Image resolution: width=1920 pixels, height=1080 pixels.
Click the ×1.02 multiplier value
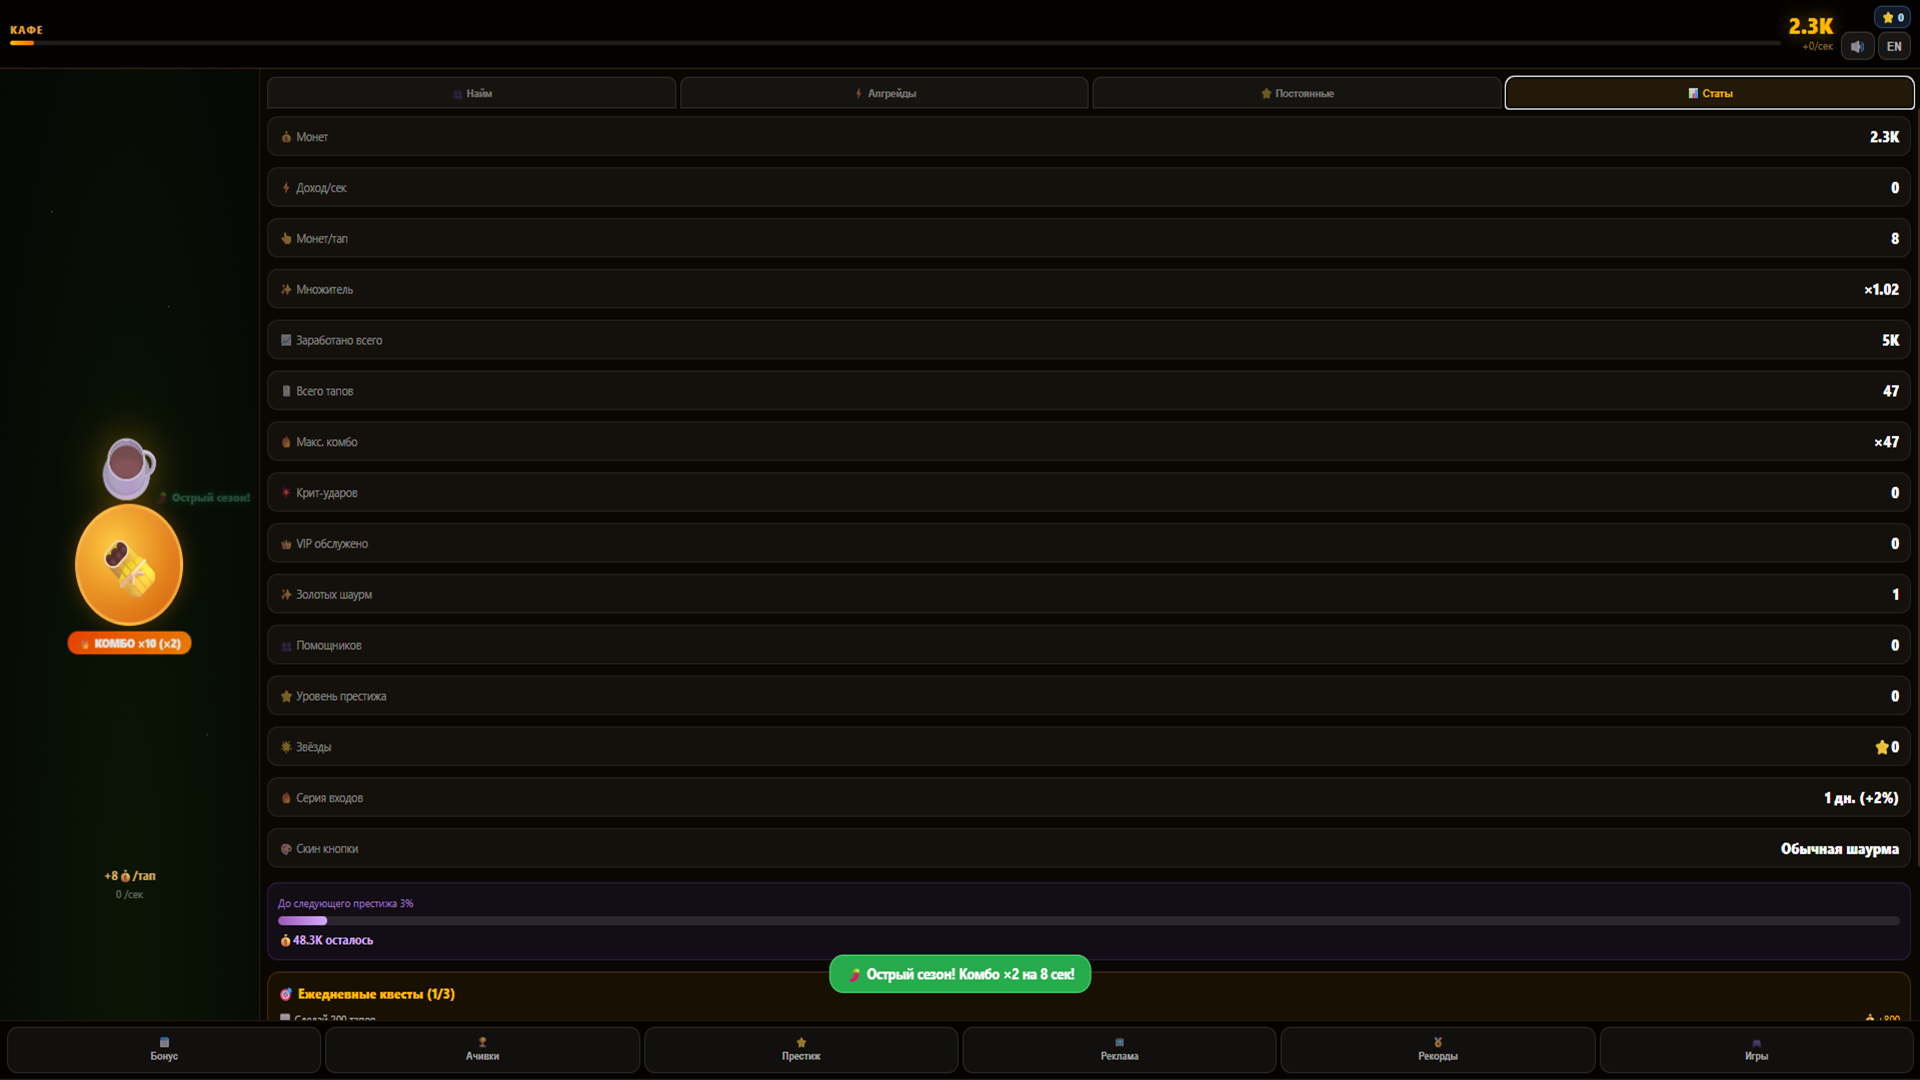[x=1881, y=290]
